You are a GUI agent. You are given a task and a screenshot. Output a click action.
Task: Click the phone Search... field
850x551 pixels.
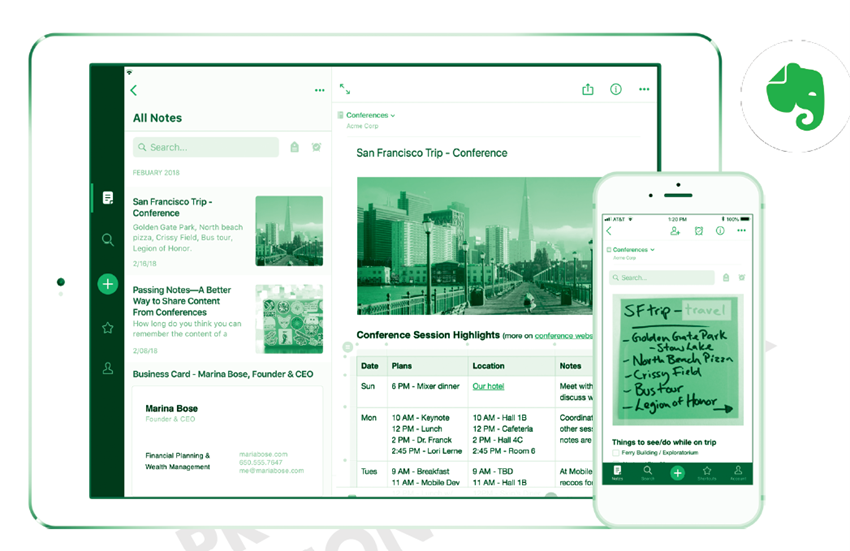pos(661,278)
